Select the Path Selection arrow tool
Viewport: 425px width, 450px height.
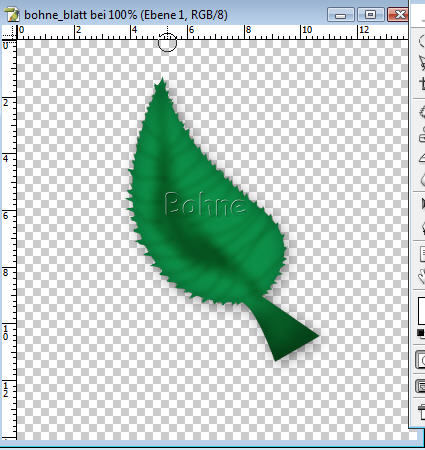(422, 203)
